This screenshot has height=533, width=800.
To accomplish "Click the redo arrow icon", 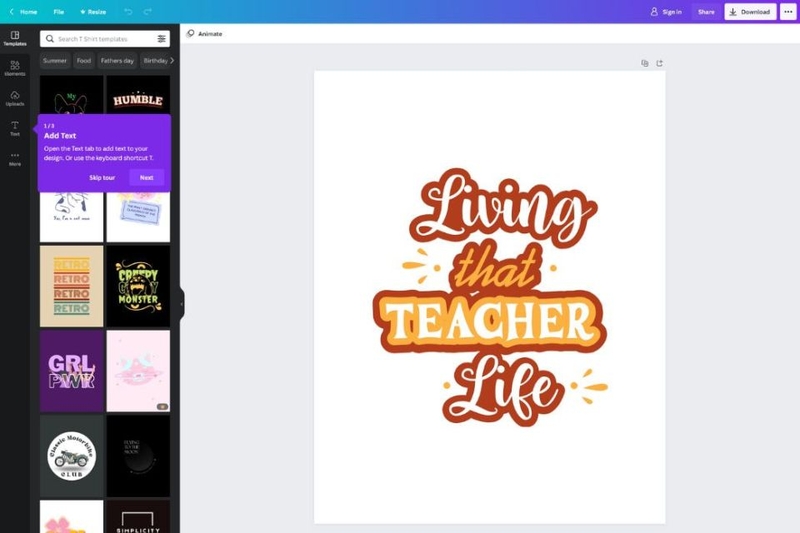I will point(147,11).
